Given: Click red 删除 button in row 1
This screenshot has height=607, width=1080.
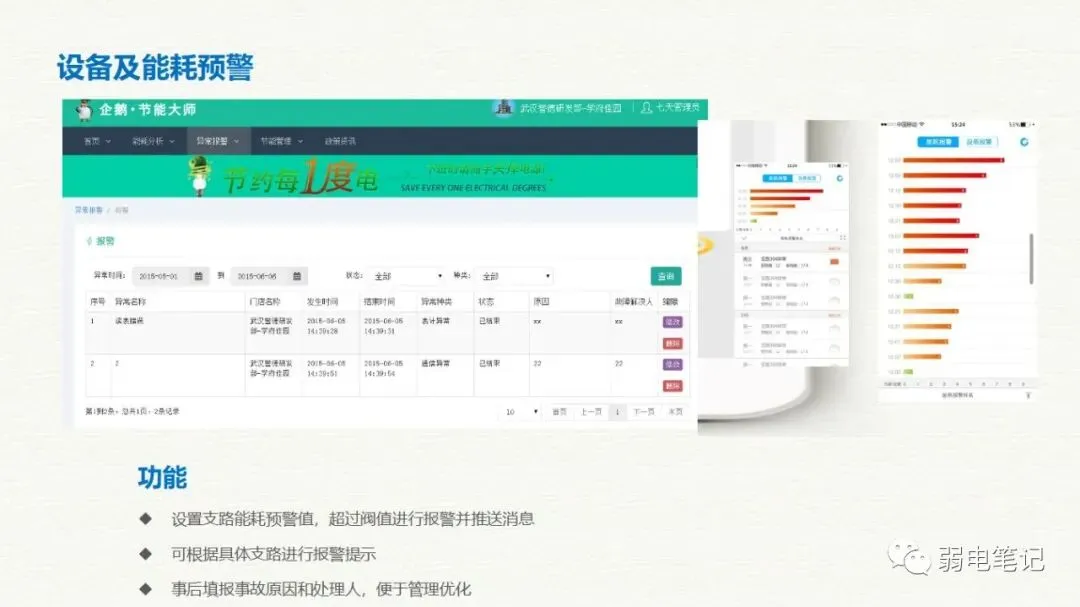Looking at the screenshot, I should click(672, 343).
